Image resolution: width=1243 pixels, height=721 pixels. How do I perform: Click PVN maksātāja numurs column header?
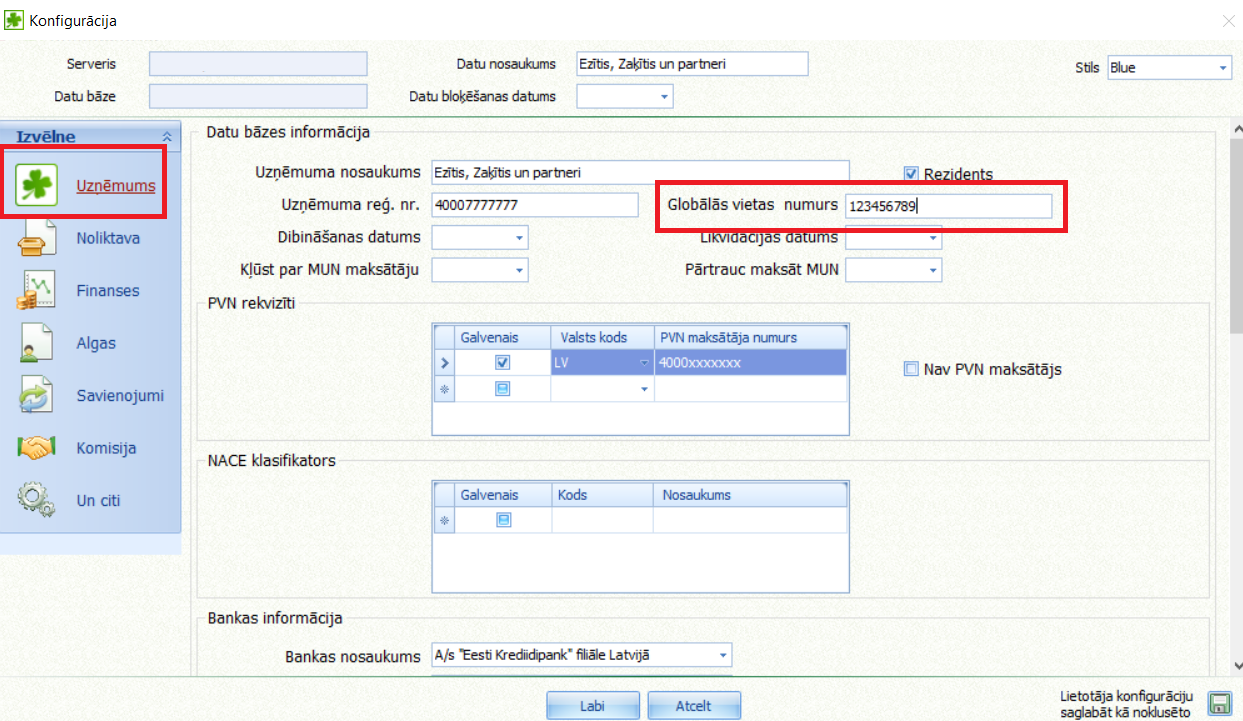751,337
